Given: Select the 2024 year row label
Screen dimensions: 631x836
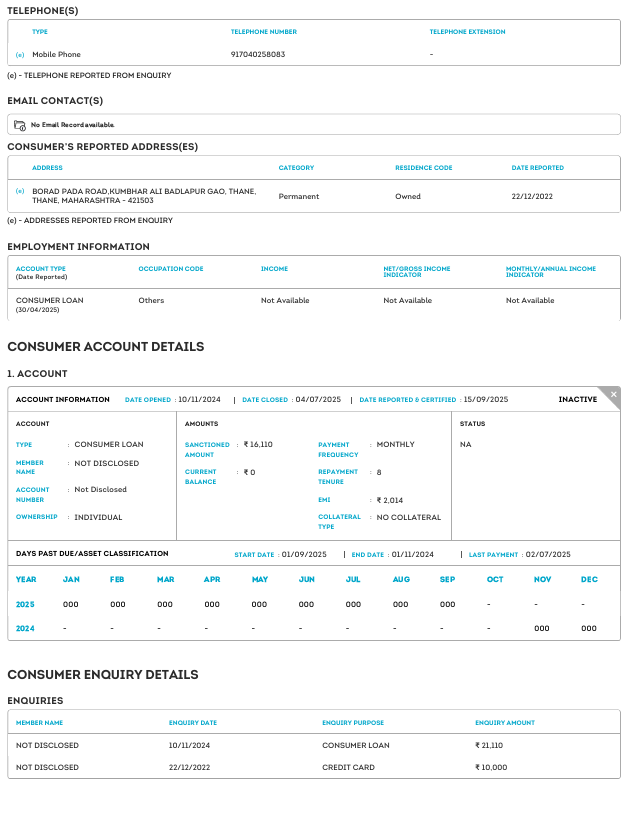Looking at the screenshot, I should point(25,628).
